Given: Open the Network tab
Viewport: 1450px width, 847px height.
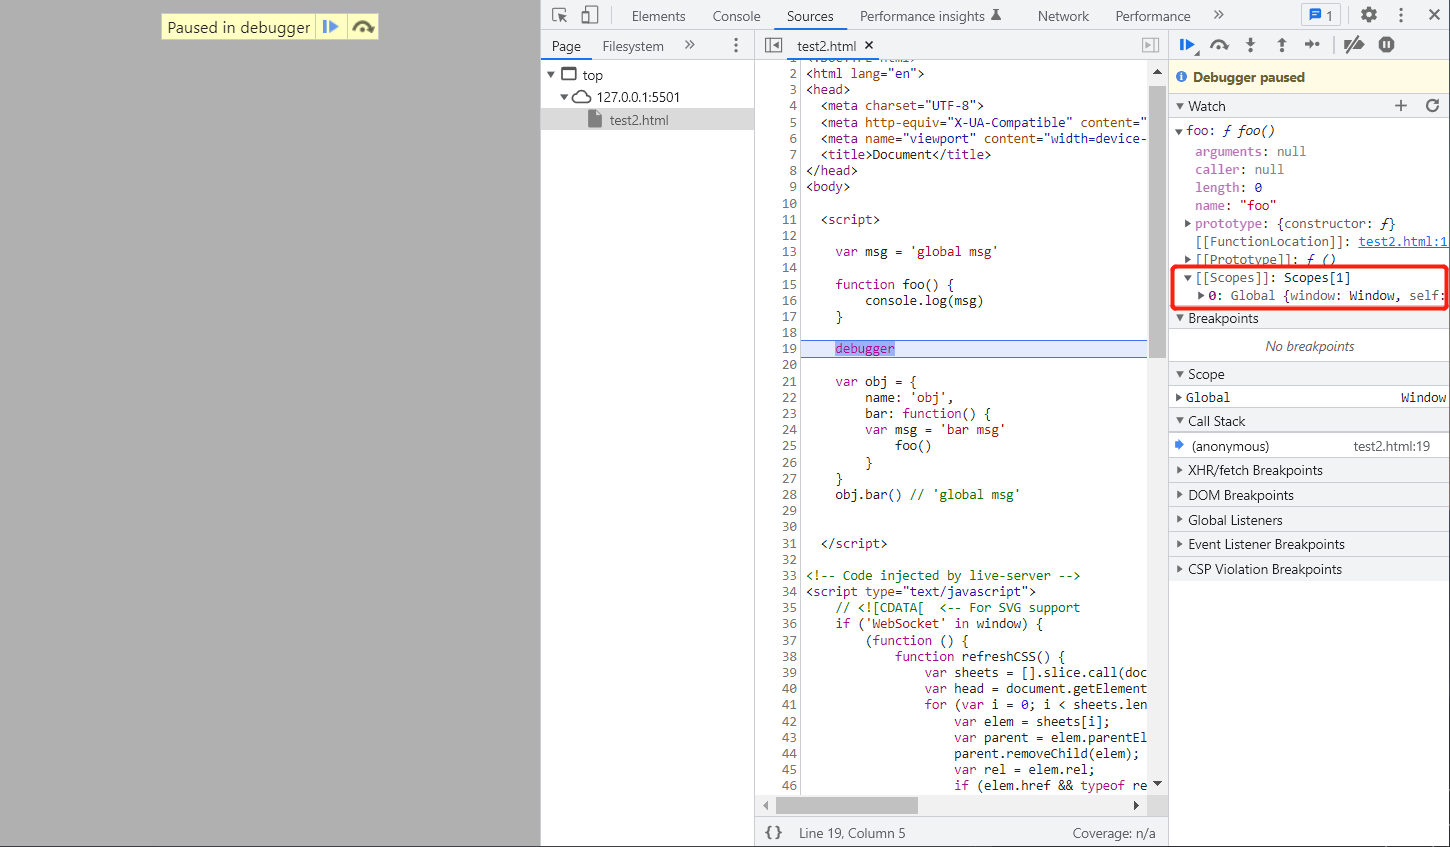Looking at the screenshot, I should click(1063, 16).
